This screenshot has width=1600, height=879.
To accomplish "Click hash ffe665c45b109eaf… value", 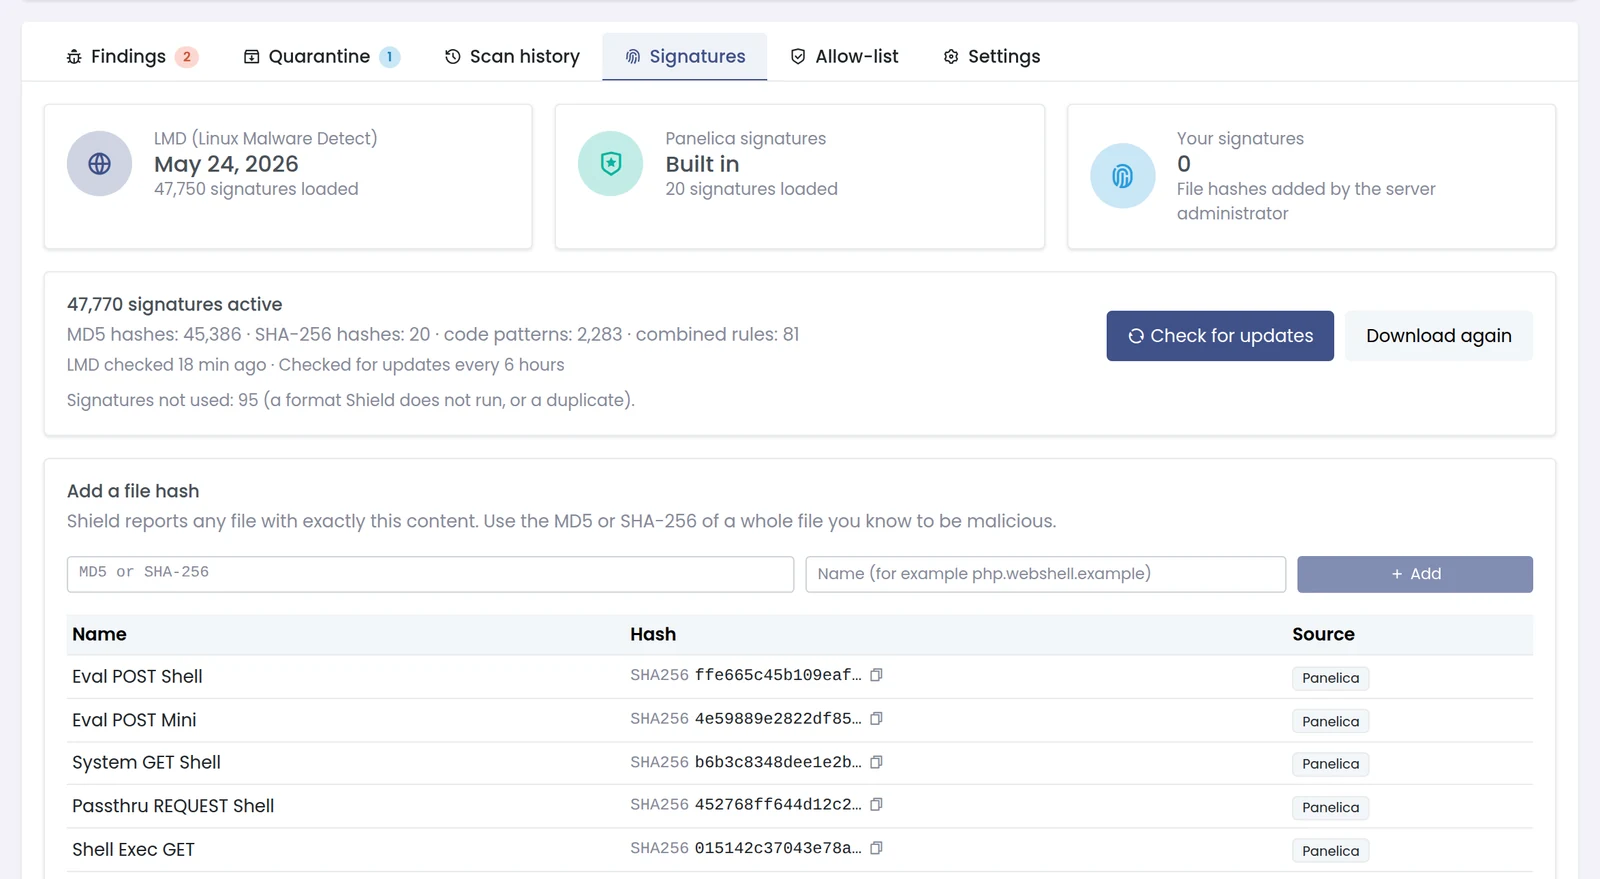I will [778, 675].
